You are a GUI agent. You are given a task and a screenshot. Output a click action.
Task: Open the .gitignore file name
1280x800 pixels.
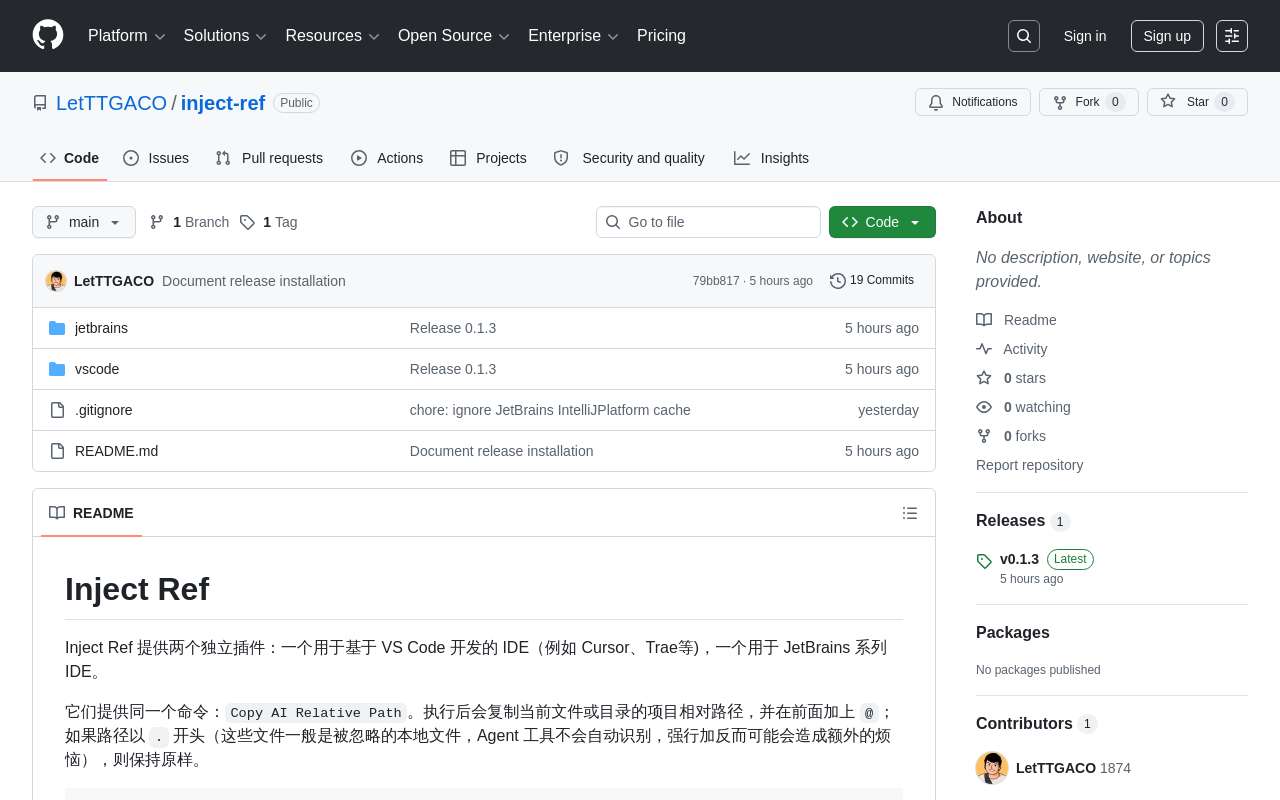[104, 410]
